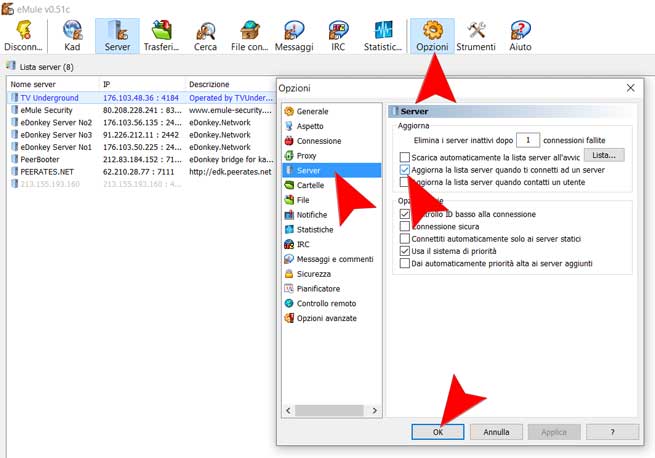Select Server options category
655x458 pixels.
tap(332, 170)
